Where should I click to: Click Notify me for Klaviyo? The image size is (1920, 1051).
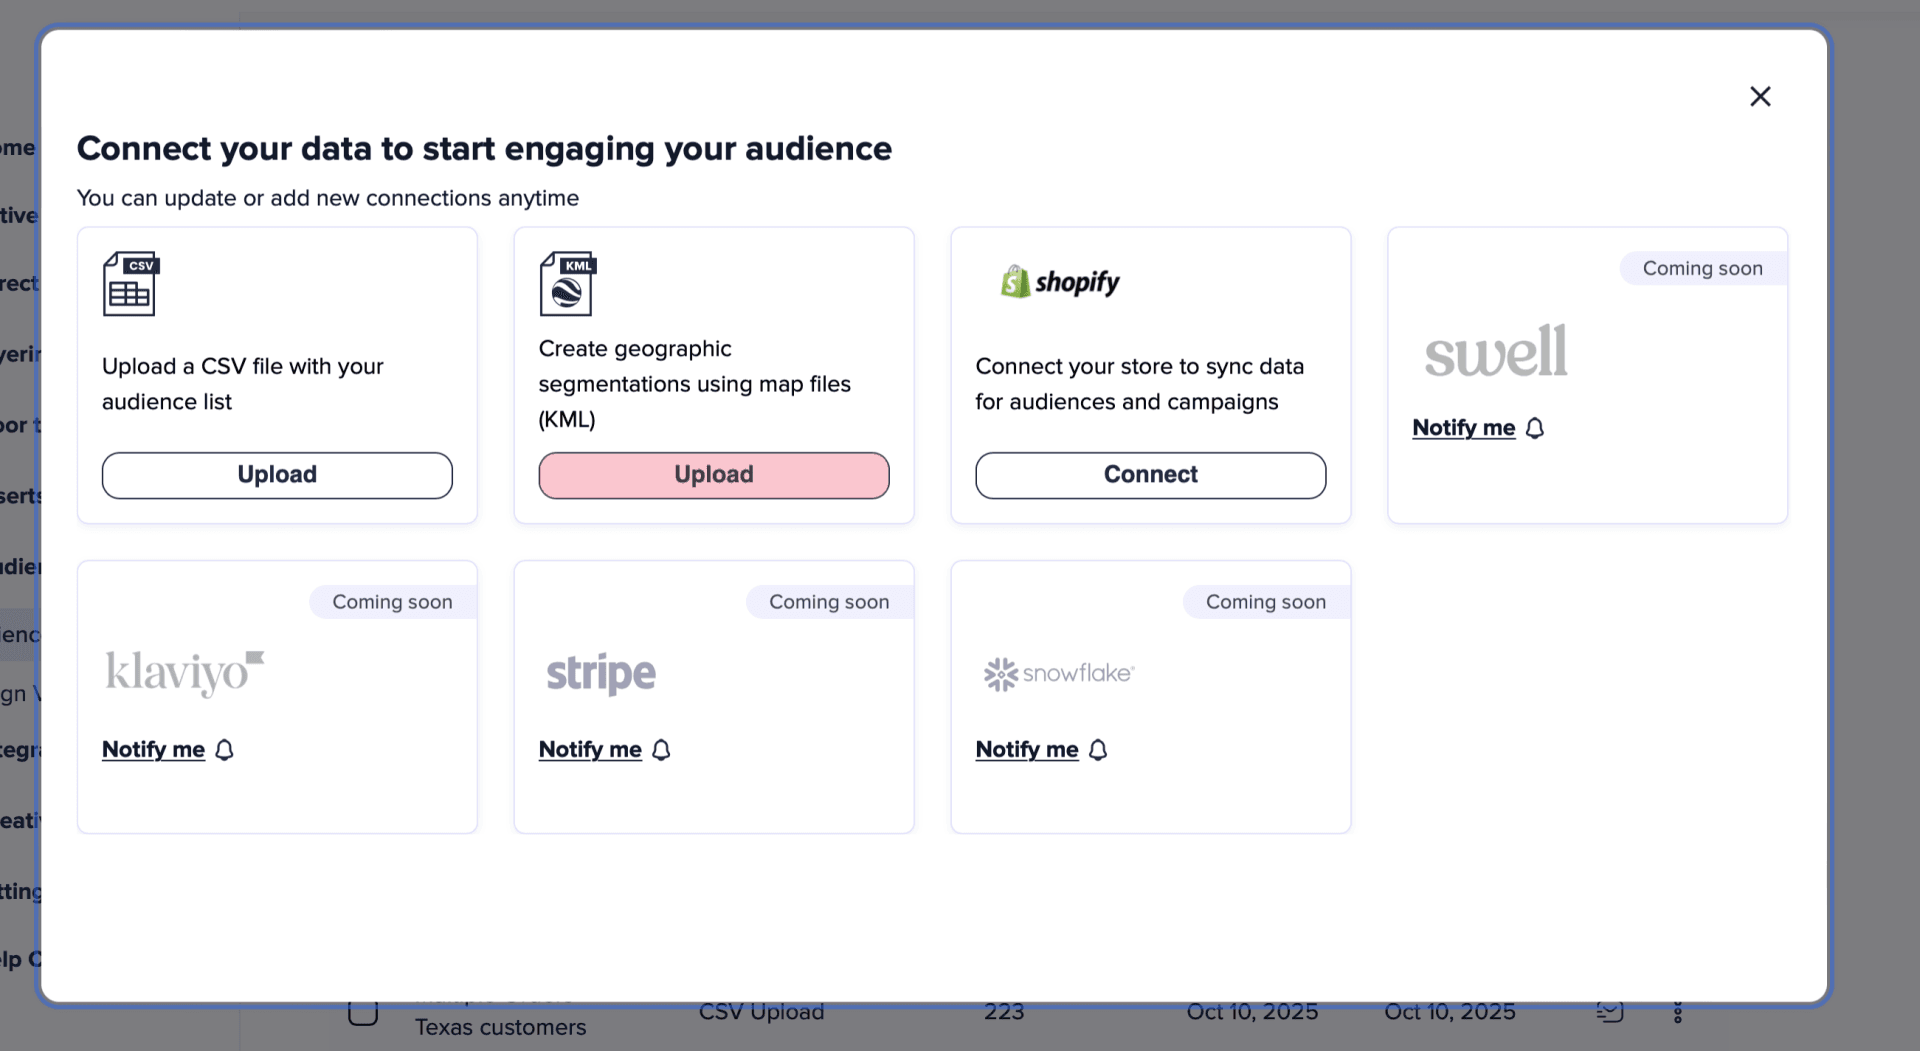pos(153,750)
